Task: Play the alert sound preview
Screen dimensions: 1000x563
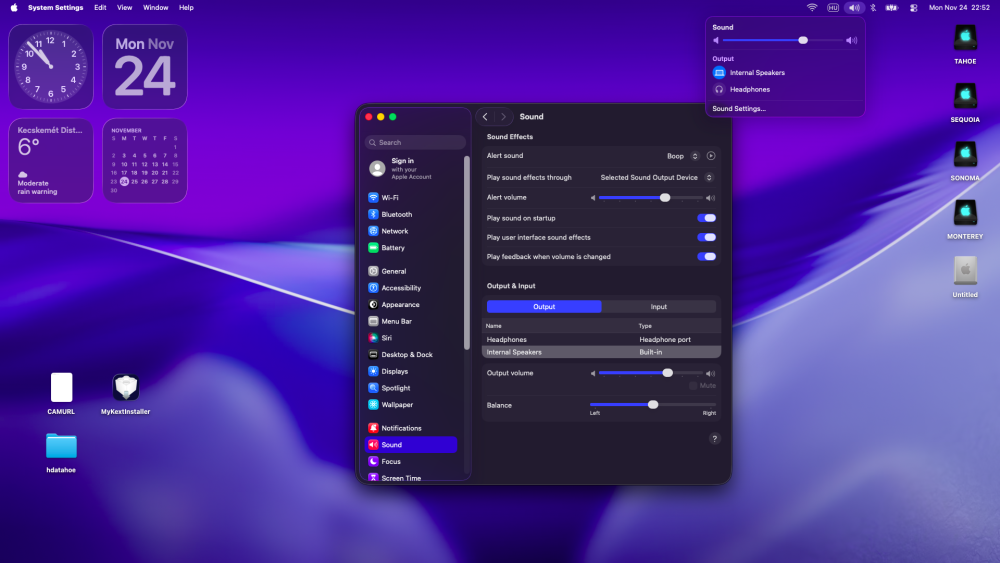Action: [710, 156]
